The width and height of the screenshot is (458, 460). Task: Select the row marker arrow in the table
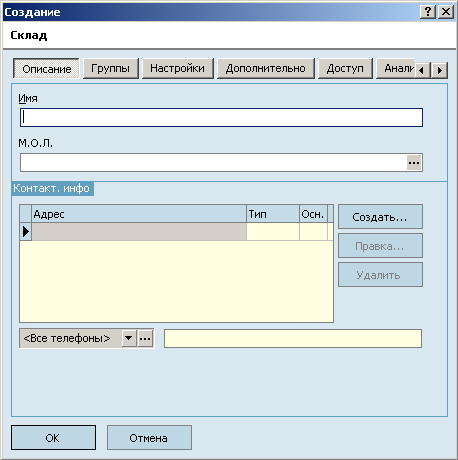coord(26,231)
